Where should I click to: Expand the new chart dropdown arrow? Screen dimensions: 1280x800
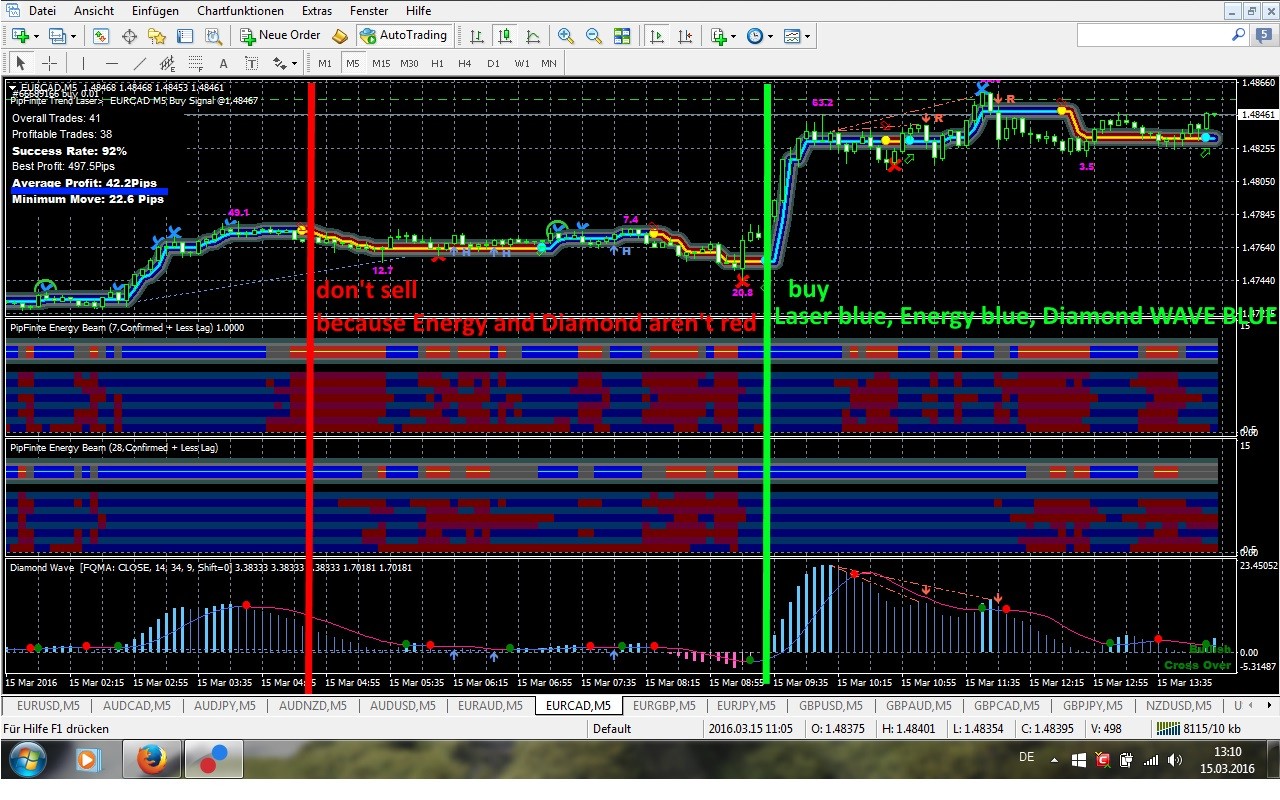click(x=36, y=37)
